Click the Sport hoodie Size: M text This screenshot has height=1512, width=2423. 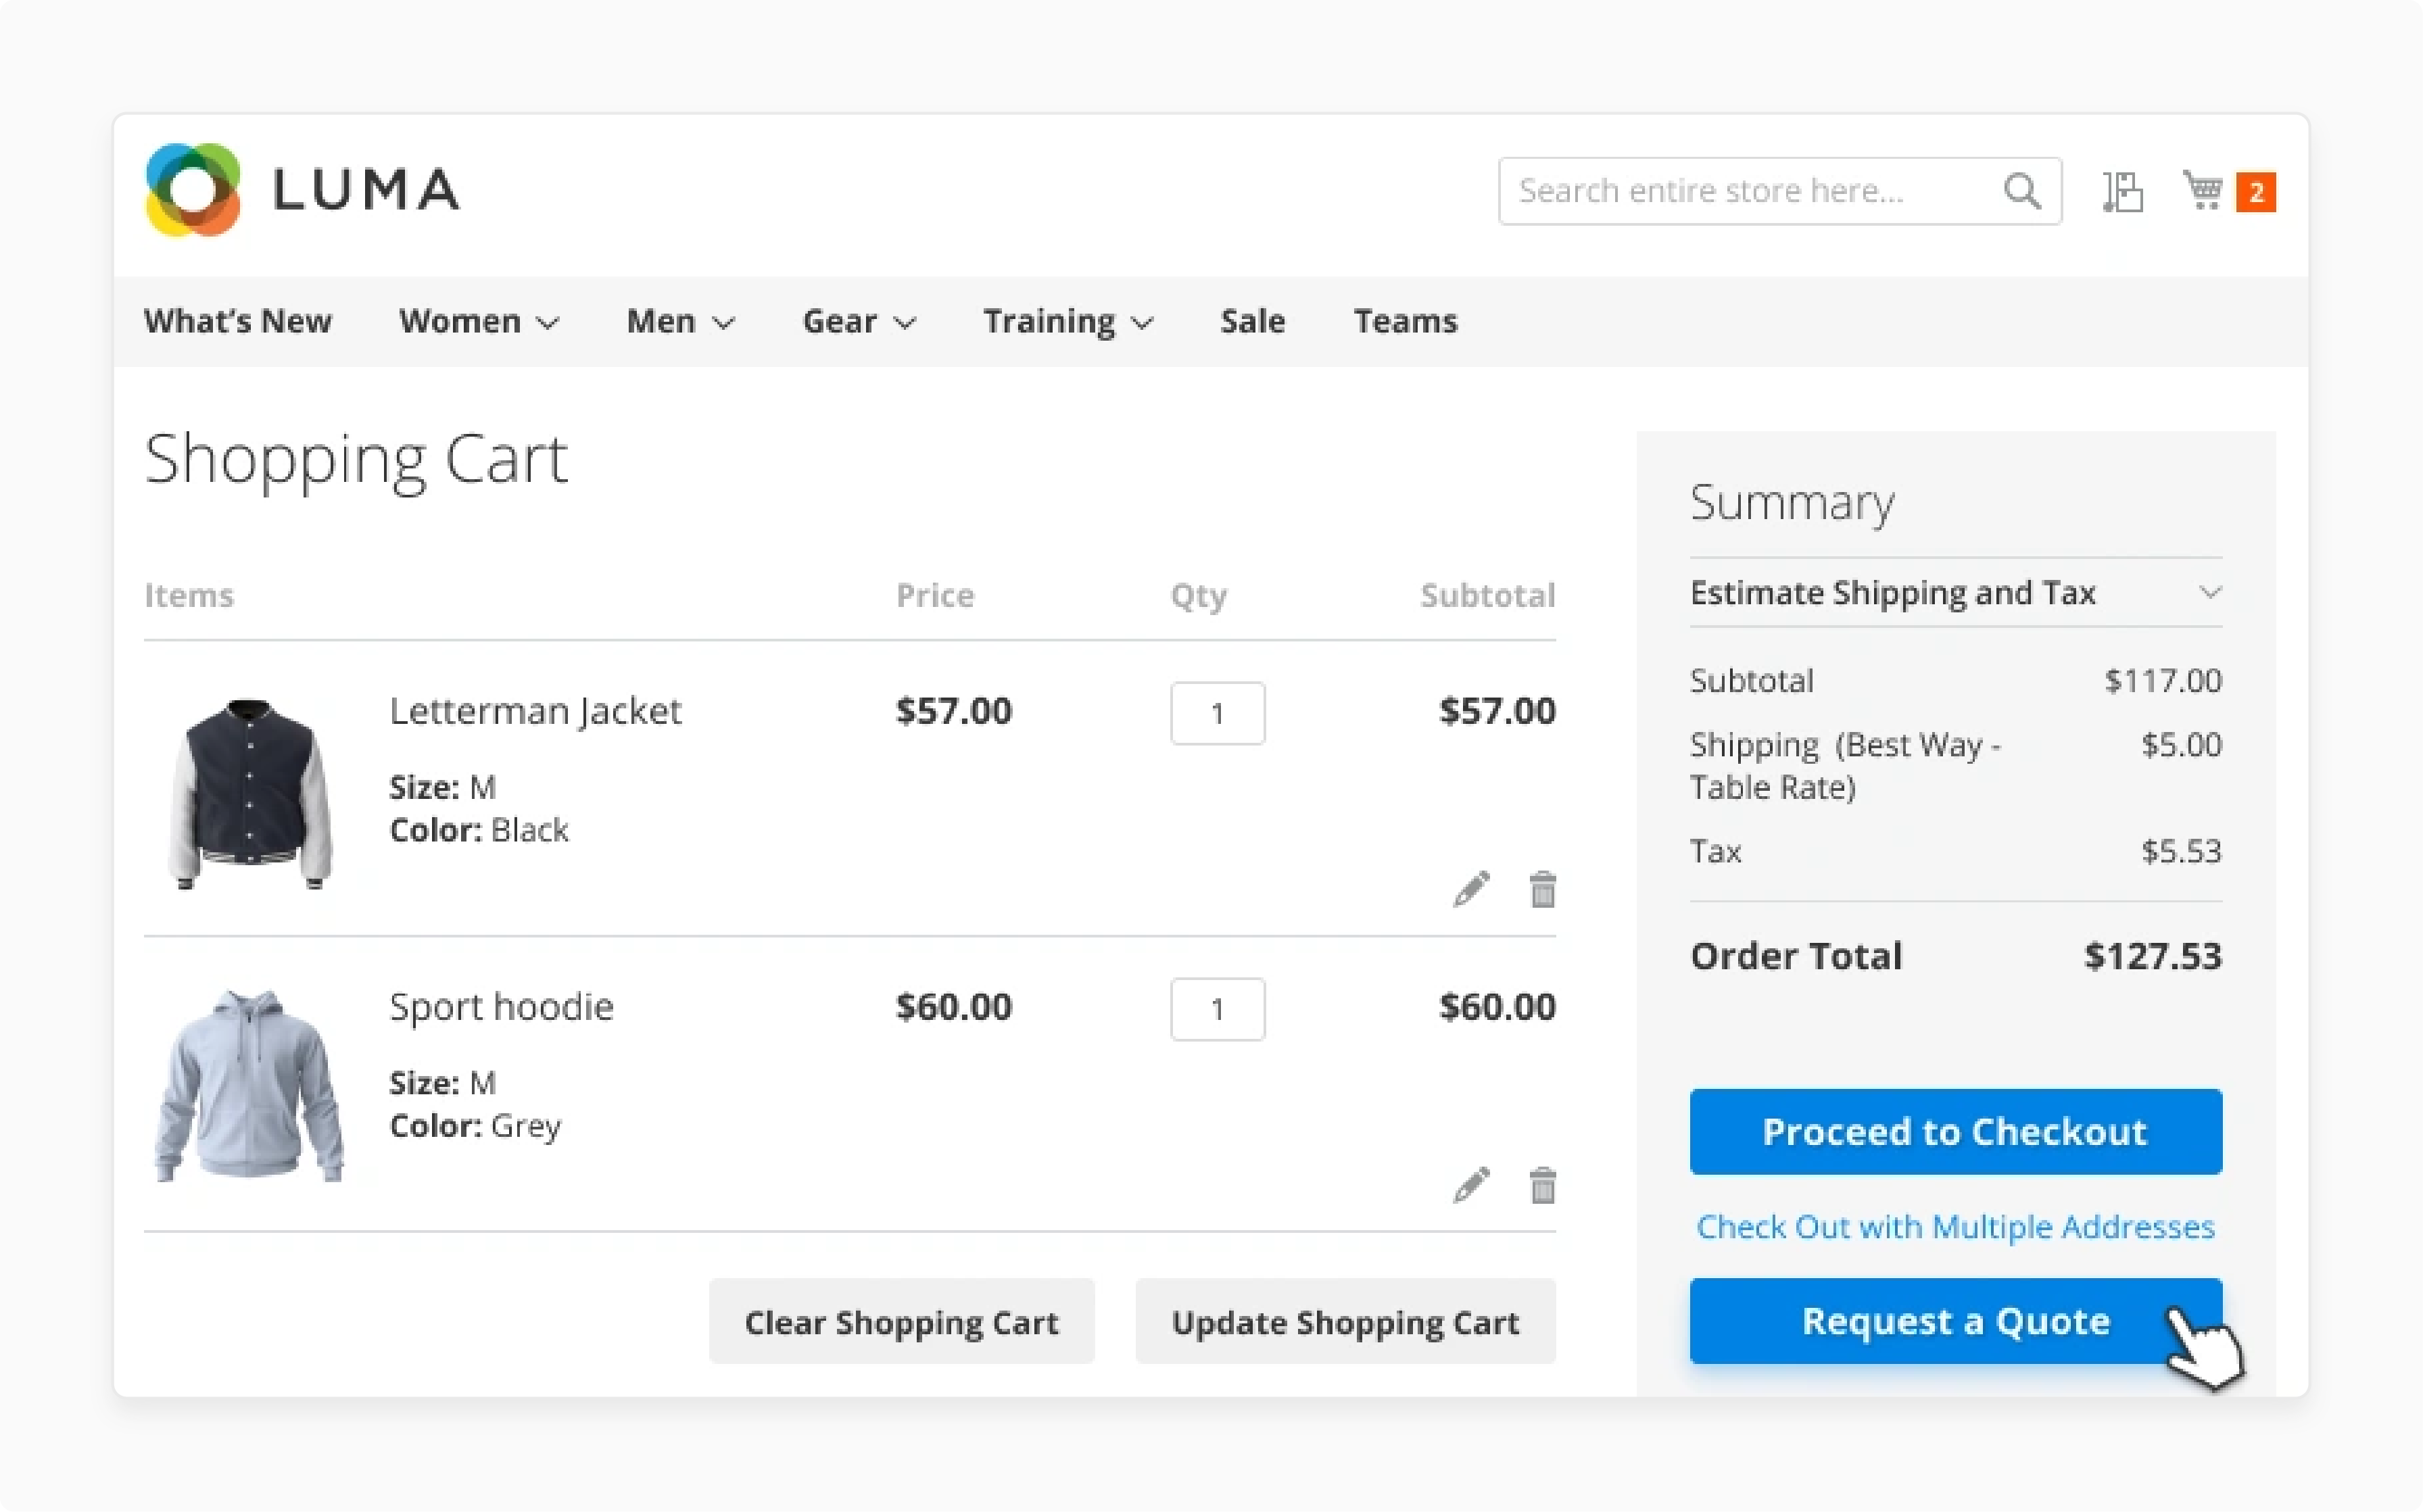coord(442,1083)
